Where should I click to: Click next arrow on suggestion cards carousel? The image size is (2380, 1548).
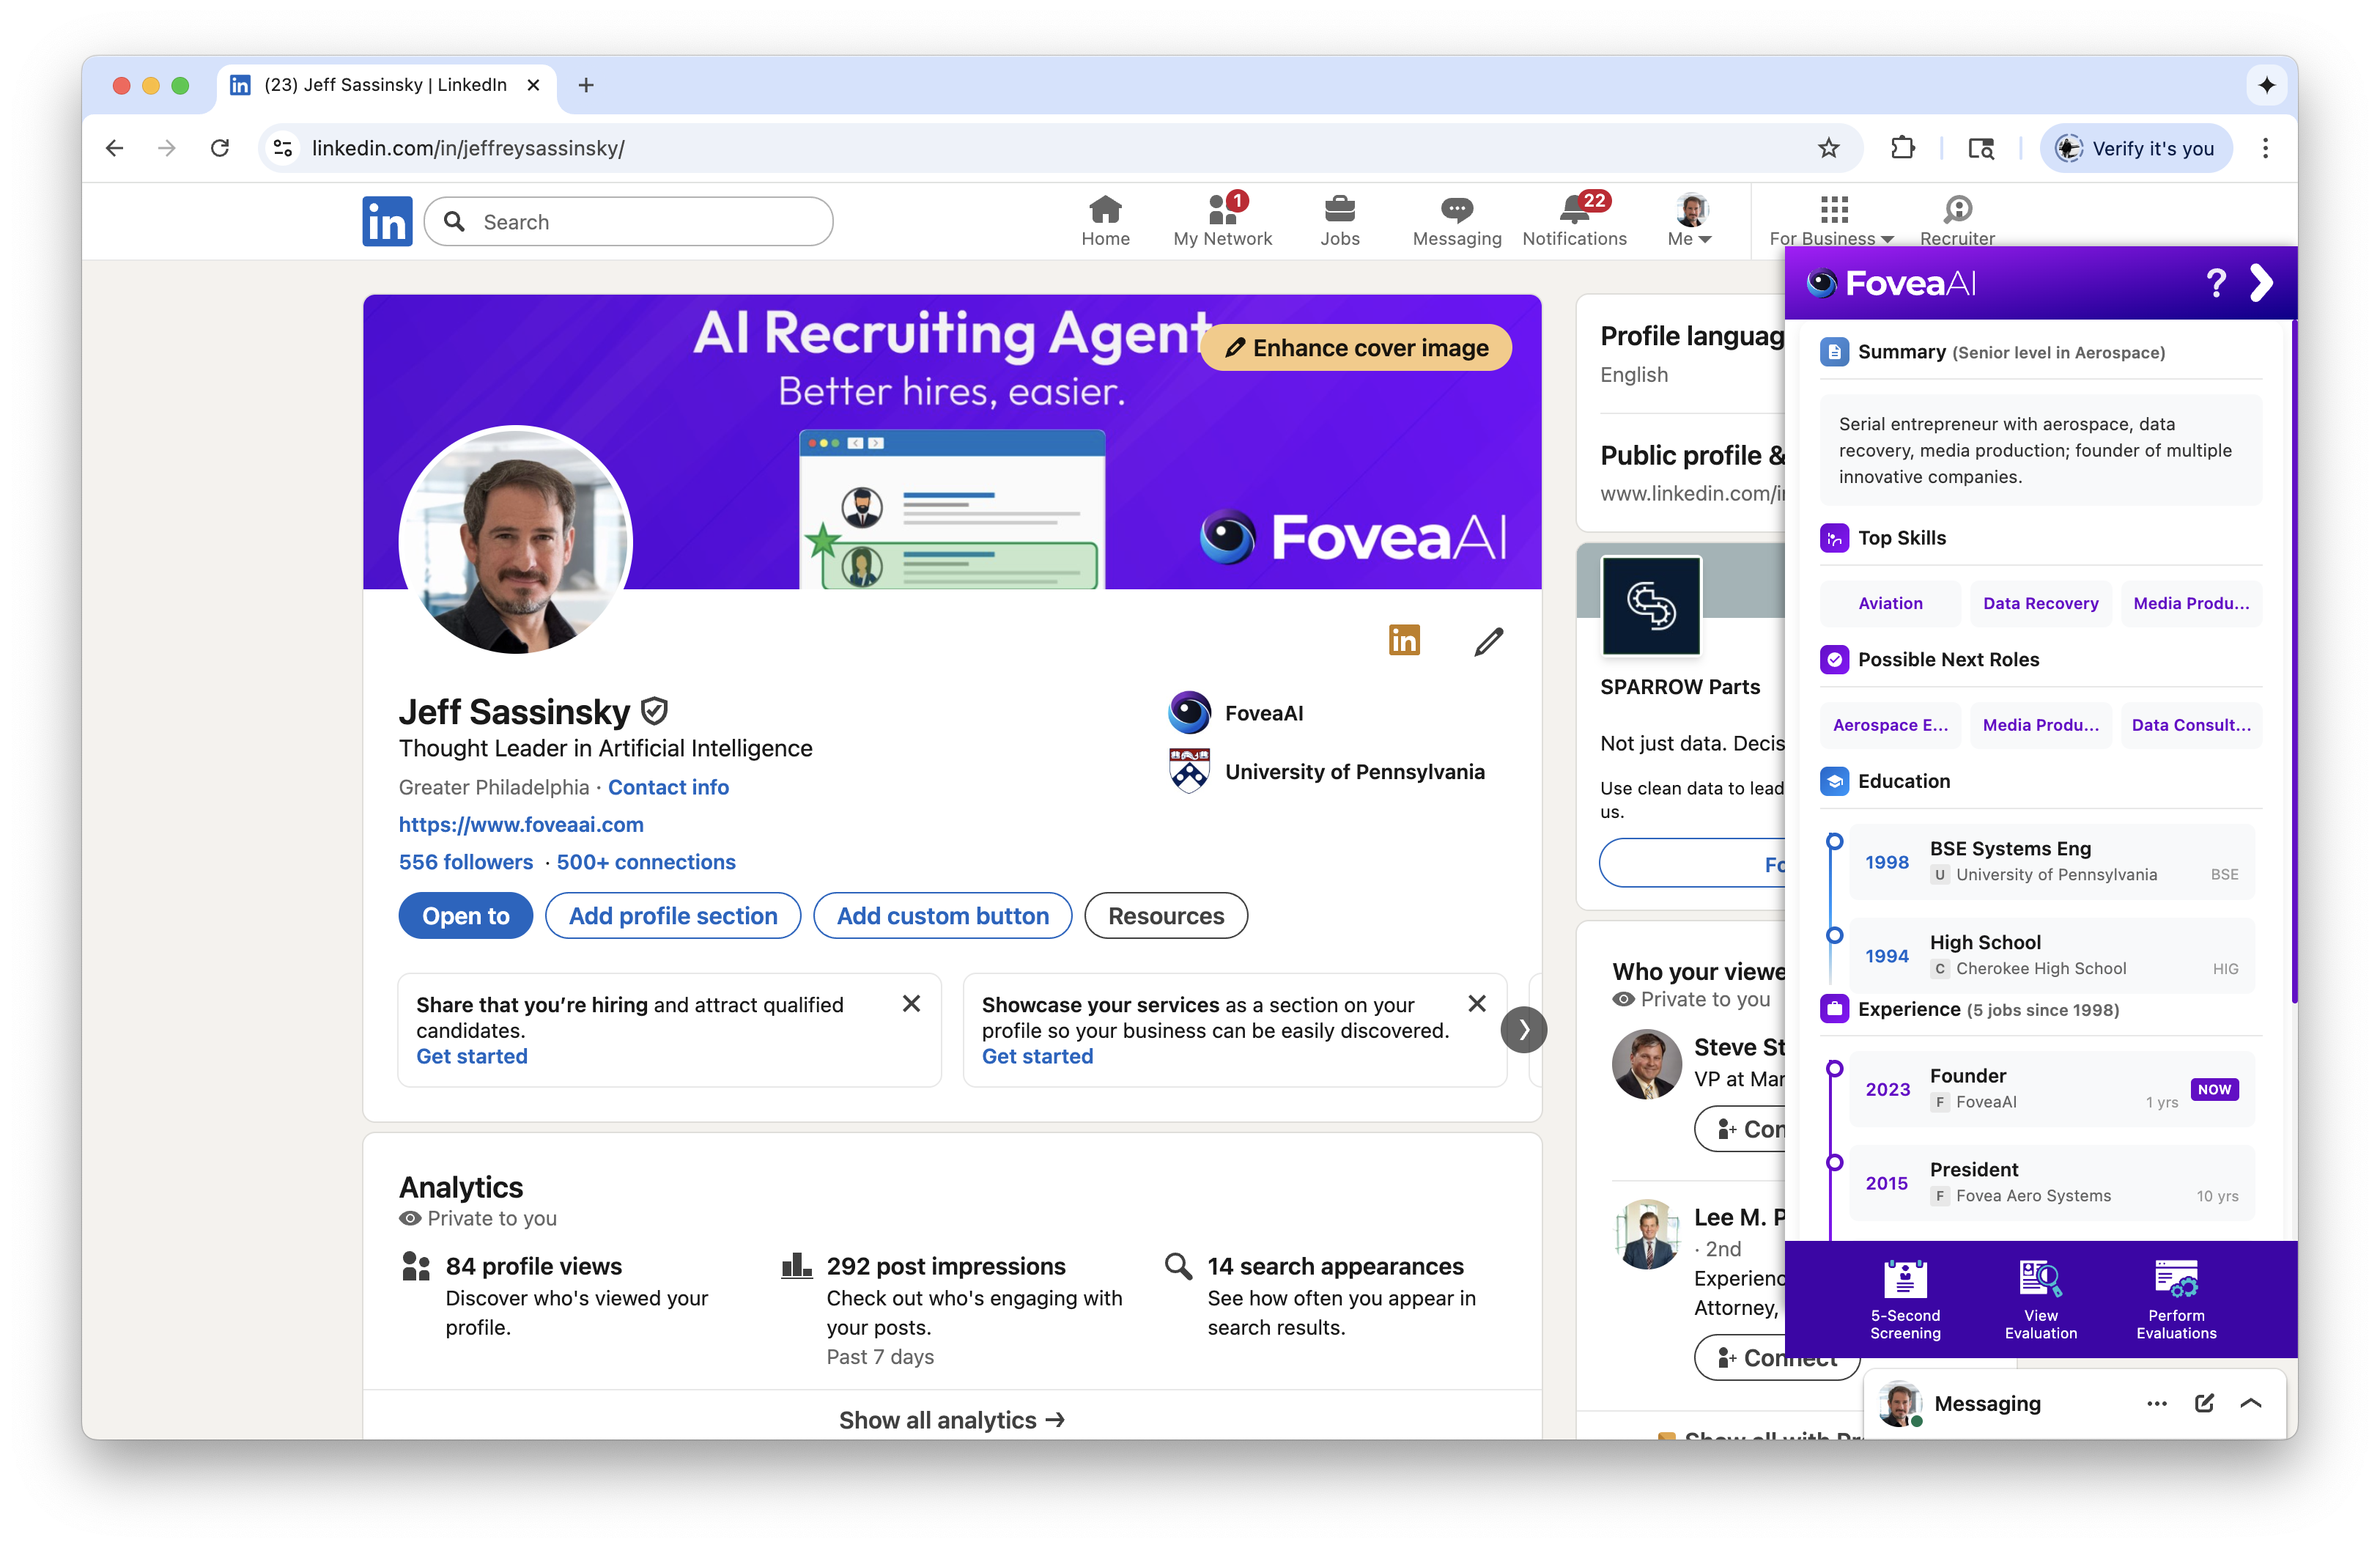coord(1523,1030)
